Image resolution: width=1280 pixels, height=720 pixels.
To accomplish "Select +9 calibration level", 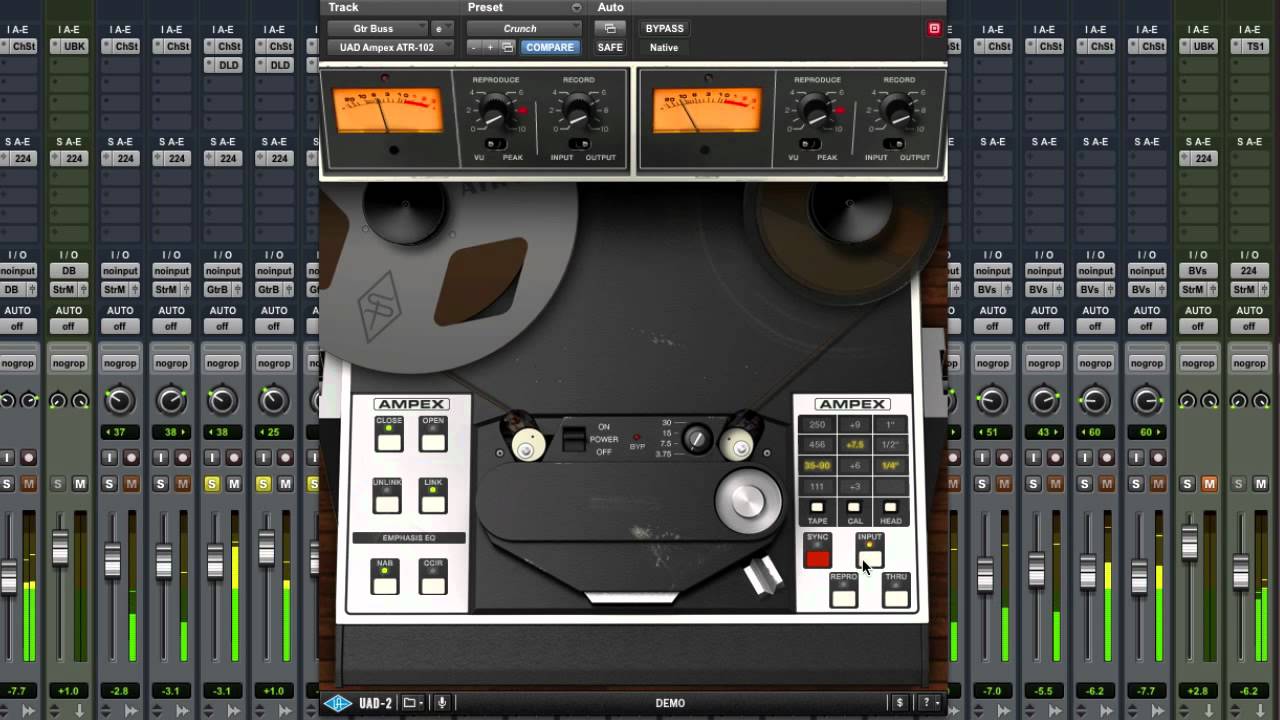I will [x=854, y=424].
